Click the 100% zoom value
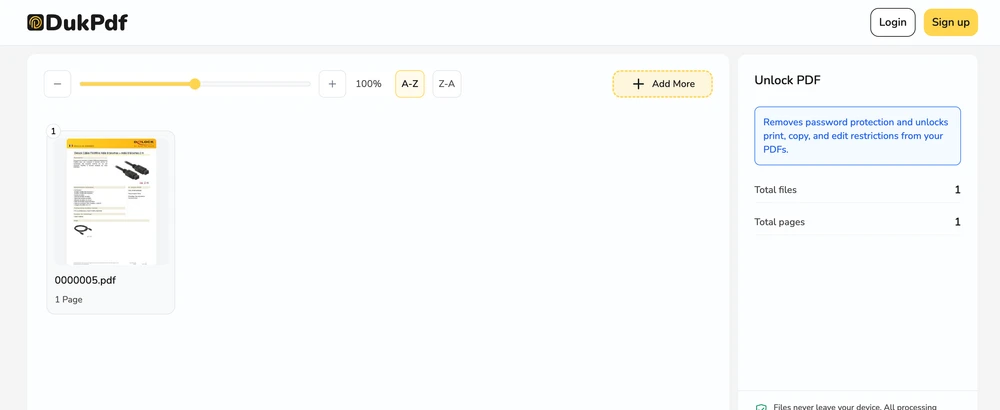 click(368, 84)
